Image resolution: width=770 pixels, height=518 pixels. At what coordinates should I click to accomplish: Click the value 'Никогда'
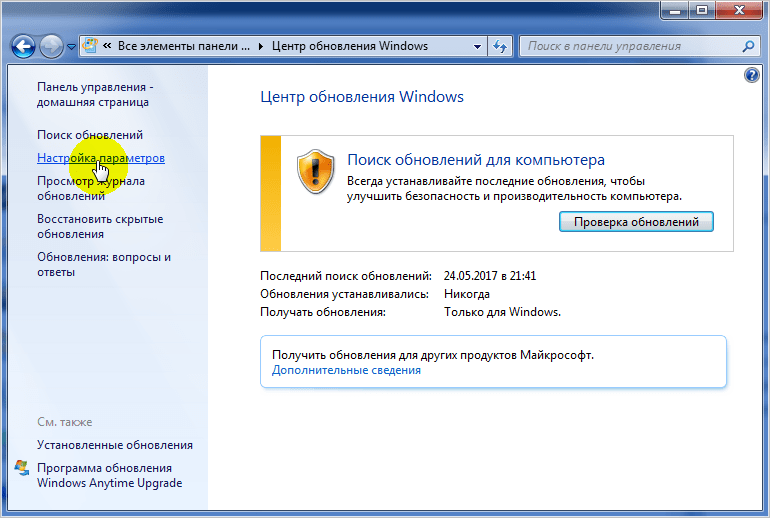(x=467, y=294)
